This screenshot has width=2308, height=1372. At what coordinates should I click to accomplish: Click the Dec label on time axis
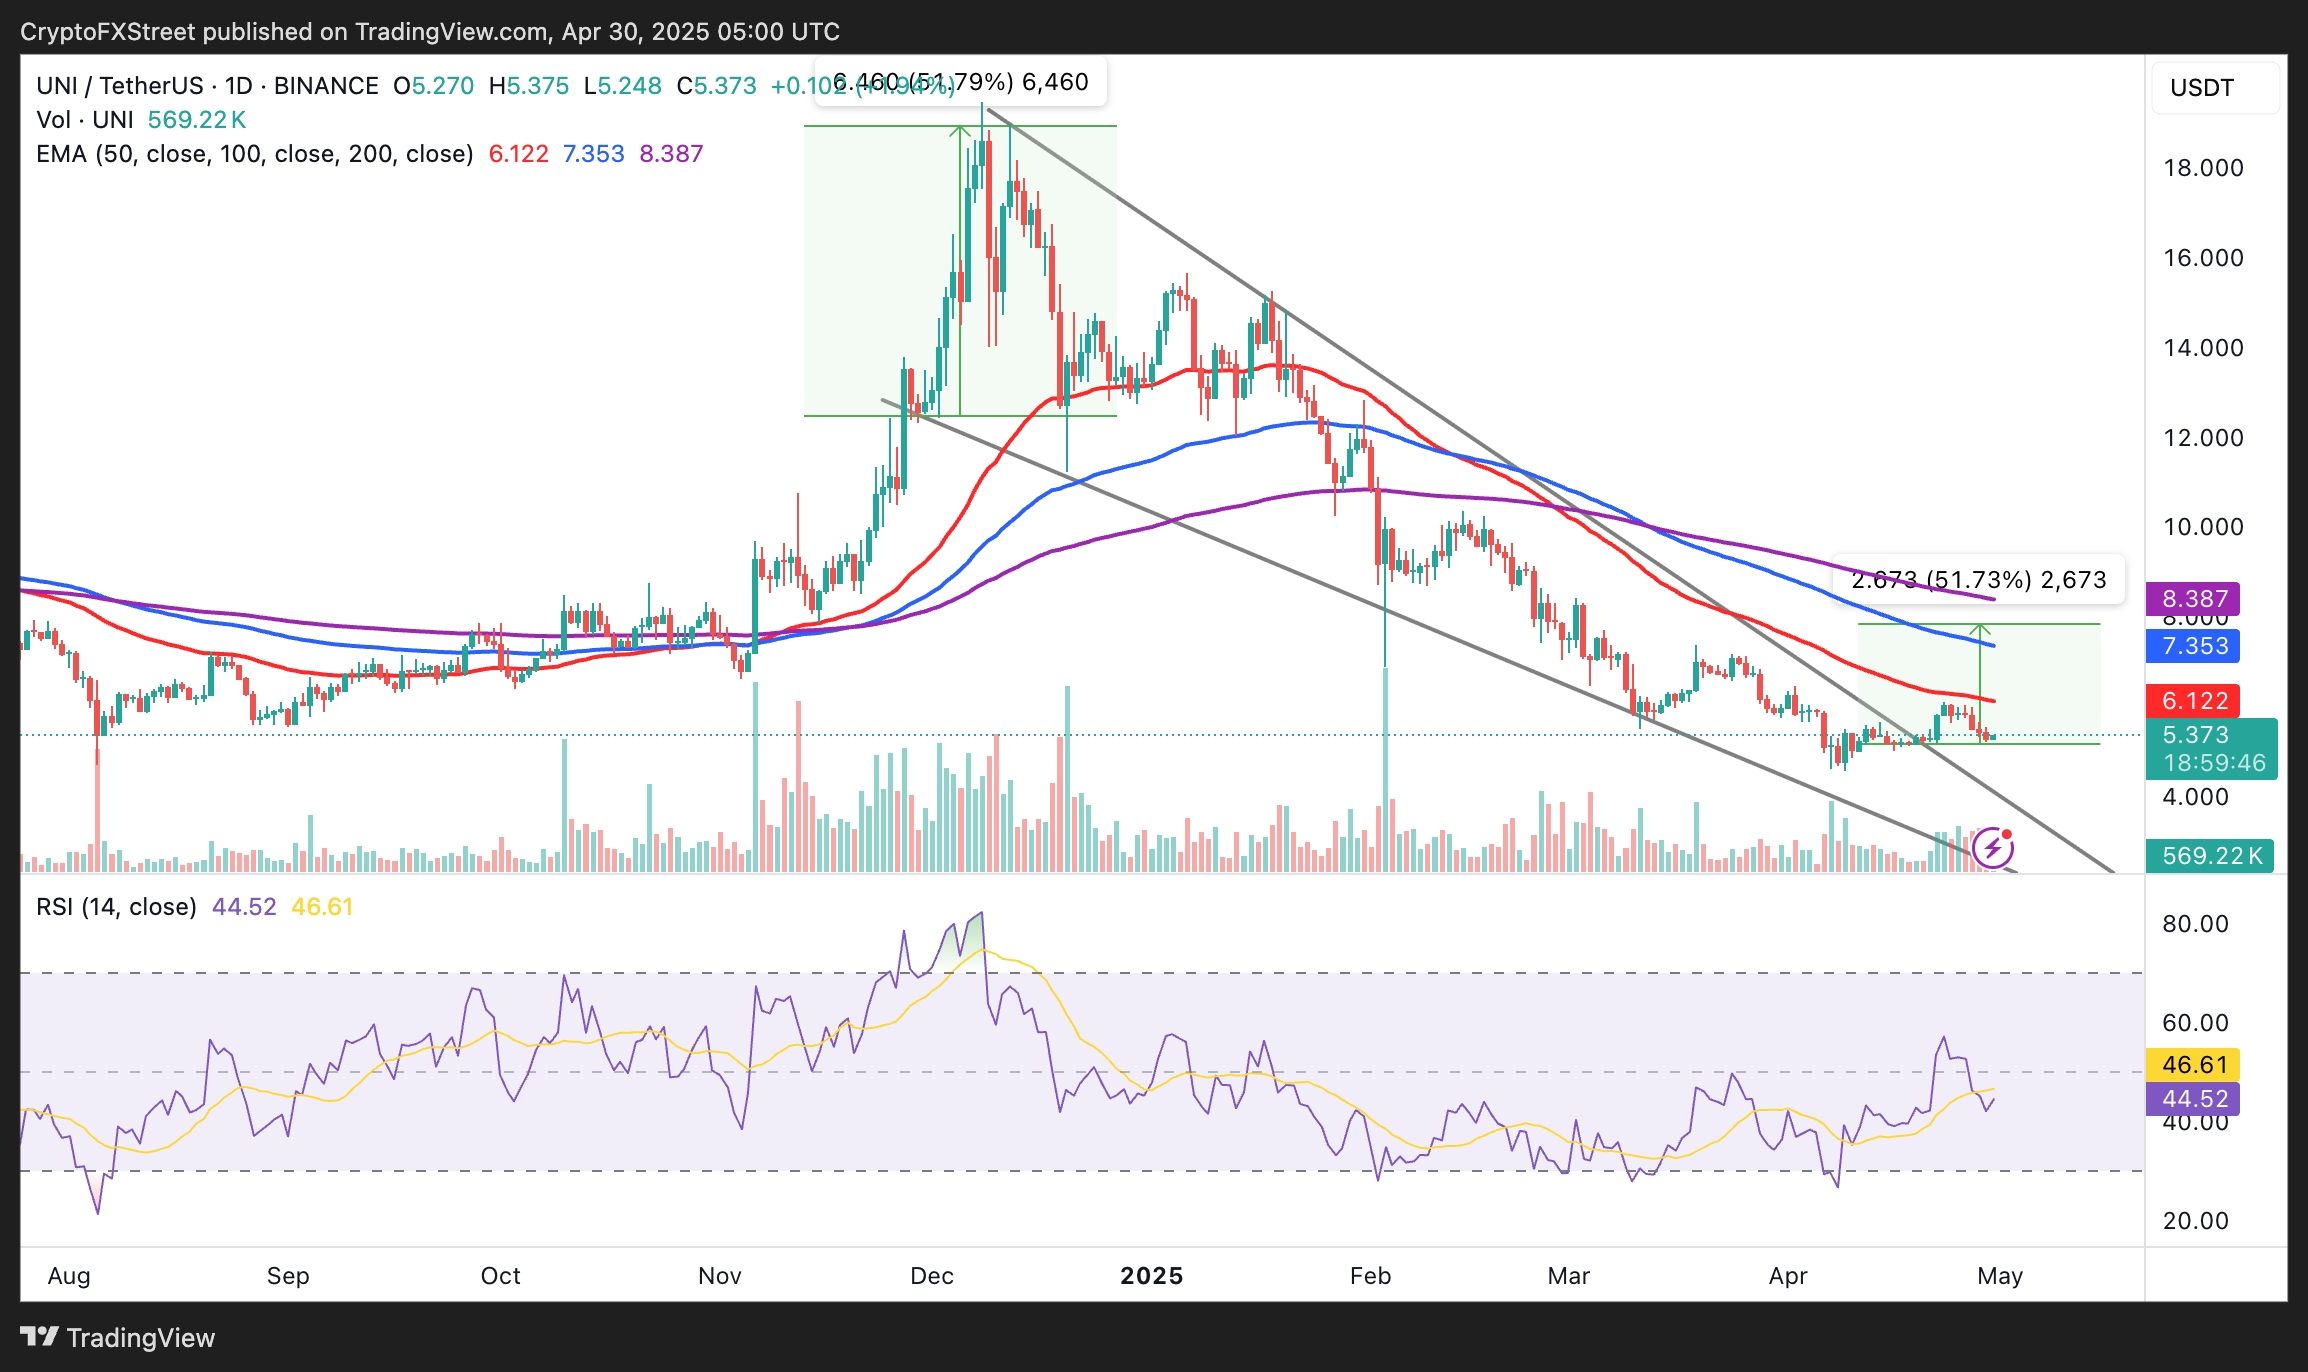[932, 1276]
